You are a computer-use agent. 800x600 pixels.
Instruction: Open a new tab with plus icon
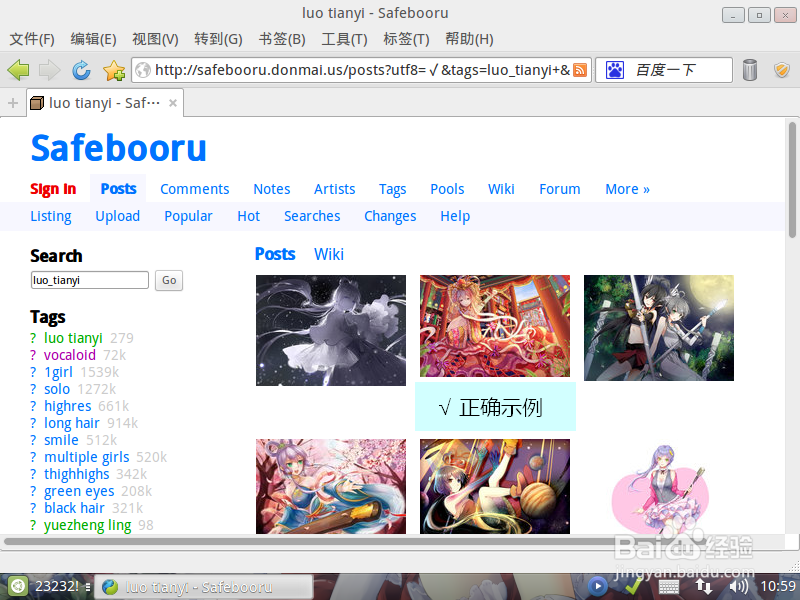pos(13,103)
